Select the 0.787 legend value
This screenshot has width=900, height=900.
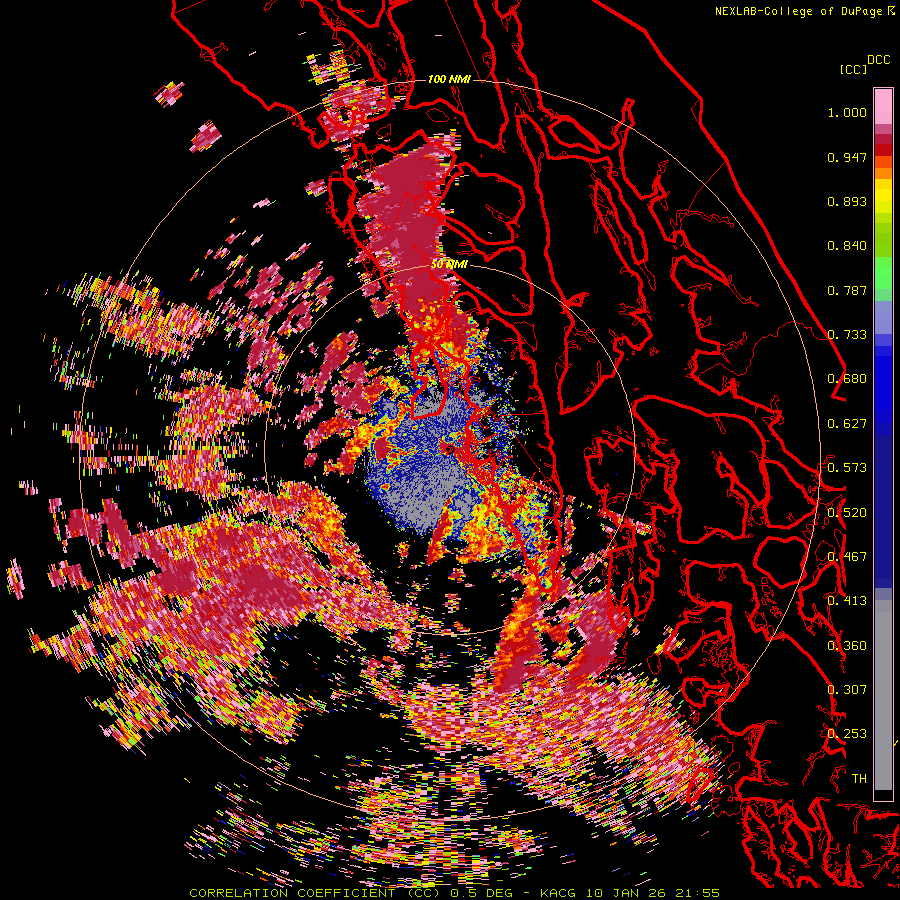[847, 290]
